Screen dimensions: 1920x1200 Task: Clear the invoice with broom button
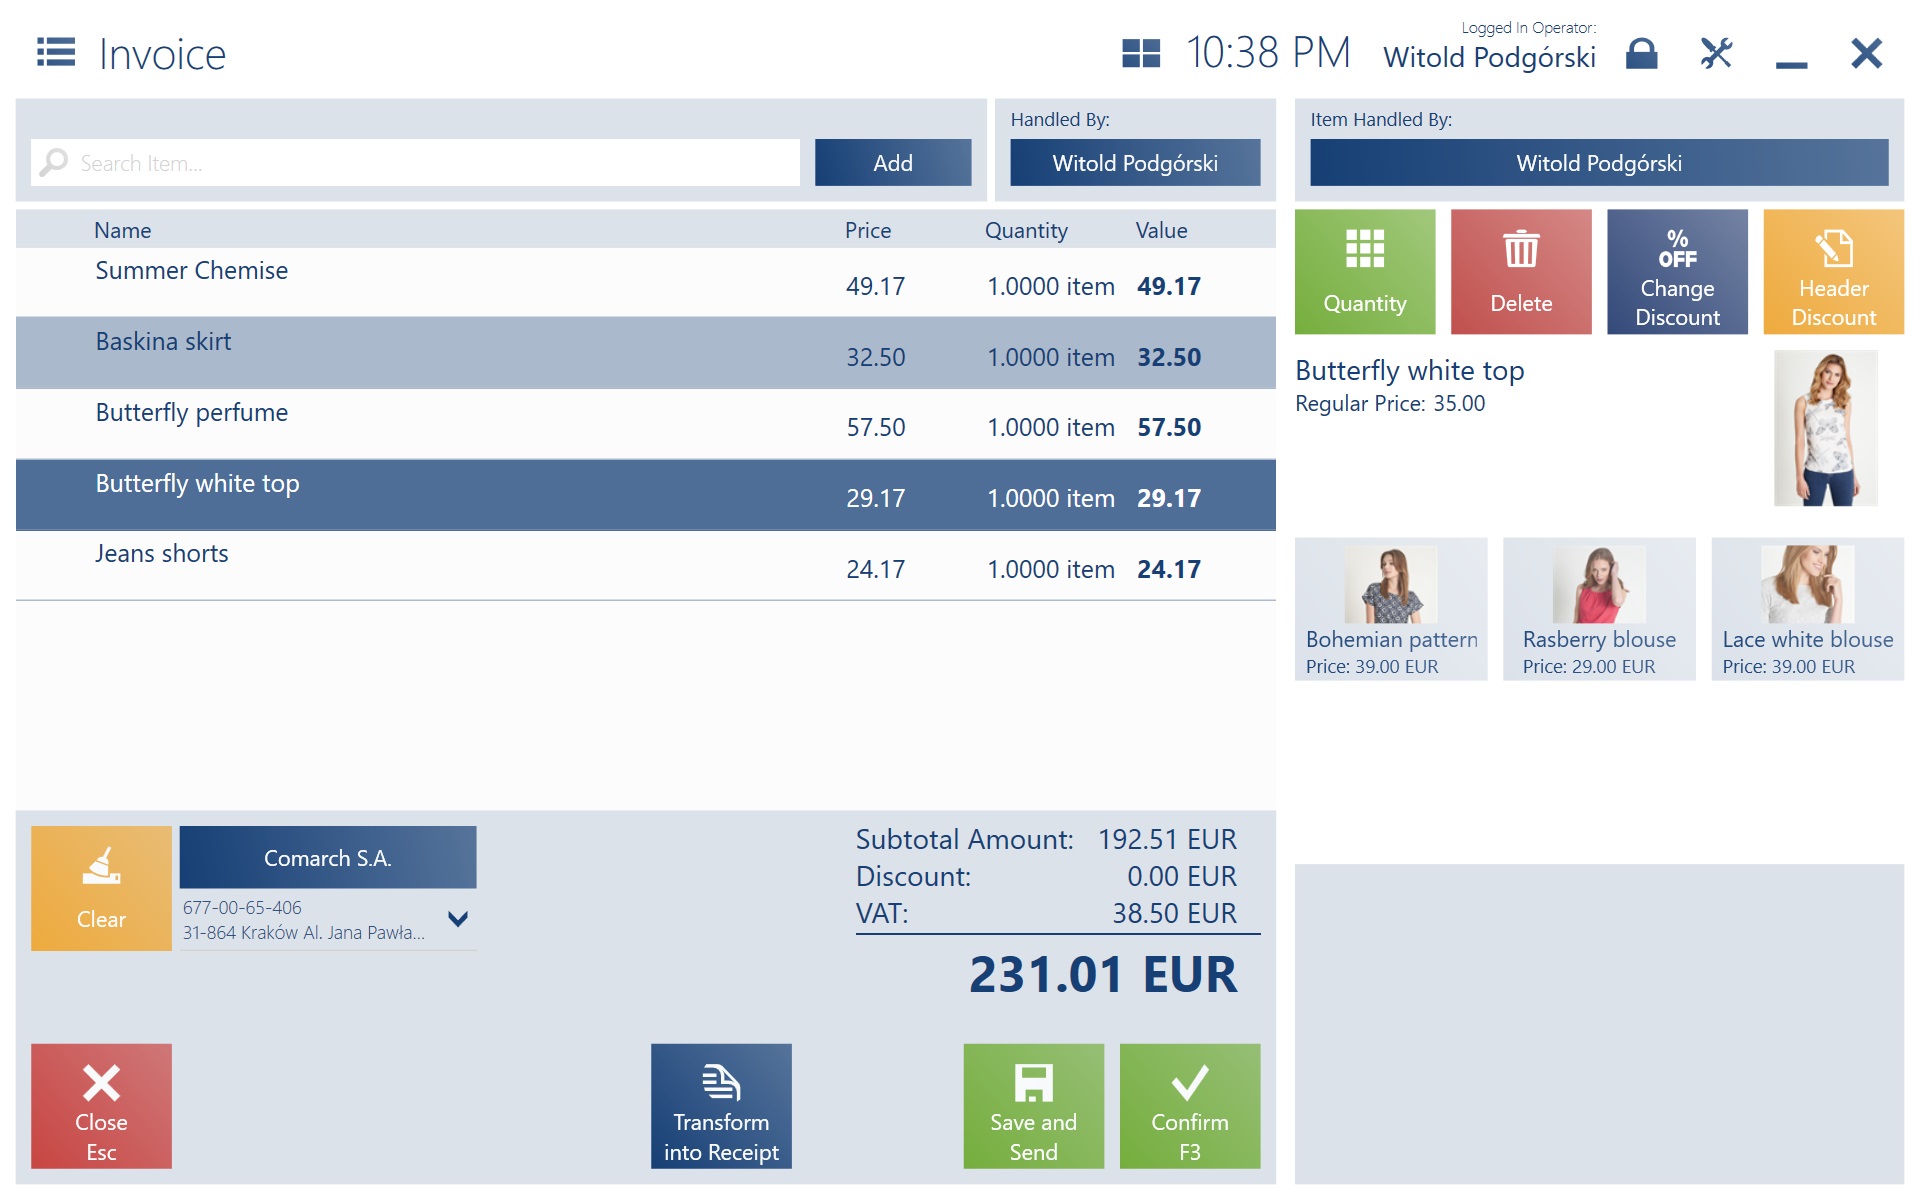(x=101, y=888)
